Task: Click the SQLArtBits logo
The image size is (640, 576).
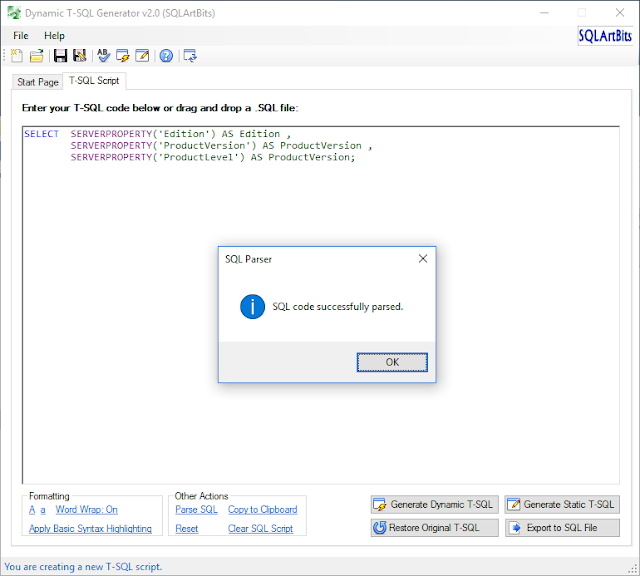Action: coord(605,36)
